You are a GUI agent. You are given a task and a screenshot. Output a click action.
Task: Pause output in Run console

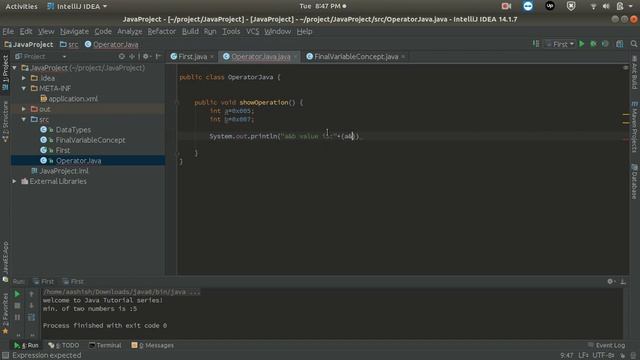(x=17, y=317)
